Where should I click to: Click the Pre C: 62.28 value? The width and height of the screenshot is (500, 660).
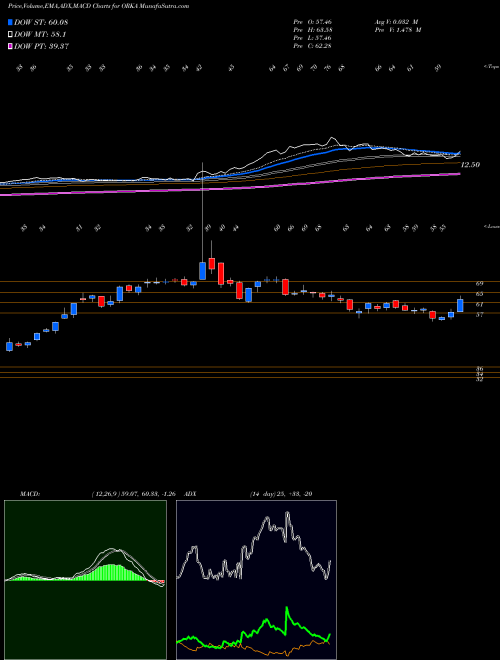tap(312, 46)
